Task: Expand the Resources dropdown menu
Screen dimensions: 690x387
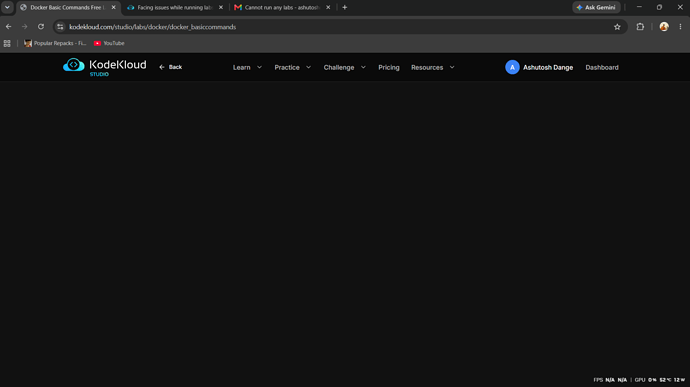Action: (433, 67)
